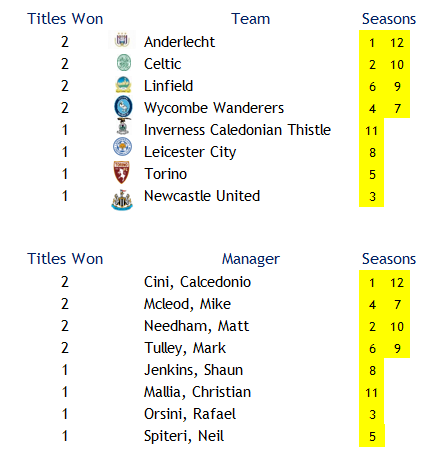
Task: Select the Team column header
Action: (x=251, y=19)
